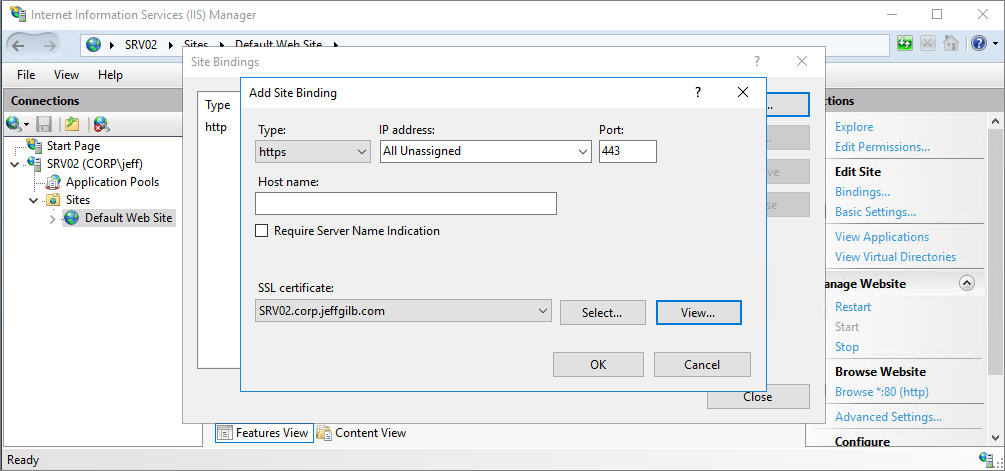
Task: Click the Features View icon
Action: coord(224,433)
